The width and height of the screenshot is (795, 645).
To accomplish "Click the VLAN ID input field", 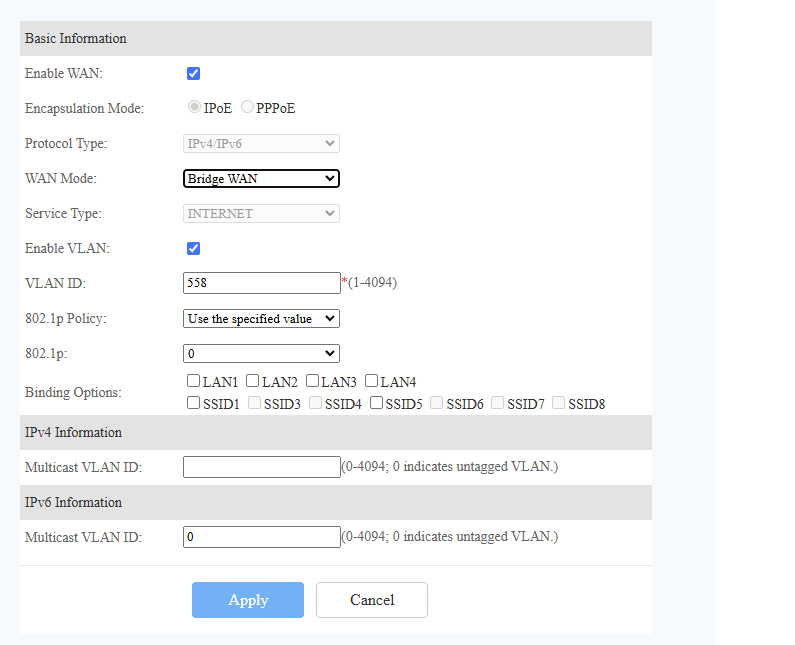I will pyautogui.click(x=262, y=283).
